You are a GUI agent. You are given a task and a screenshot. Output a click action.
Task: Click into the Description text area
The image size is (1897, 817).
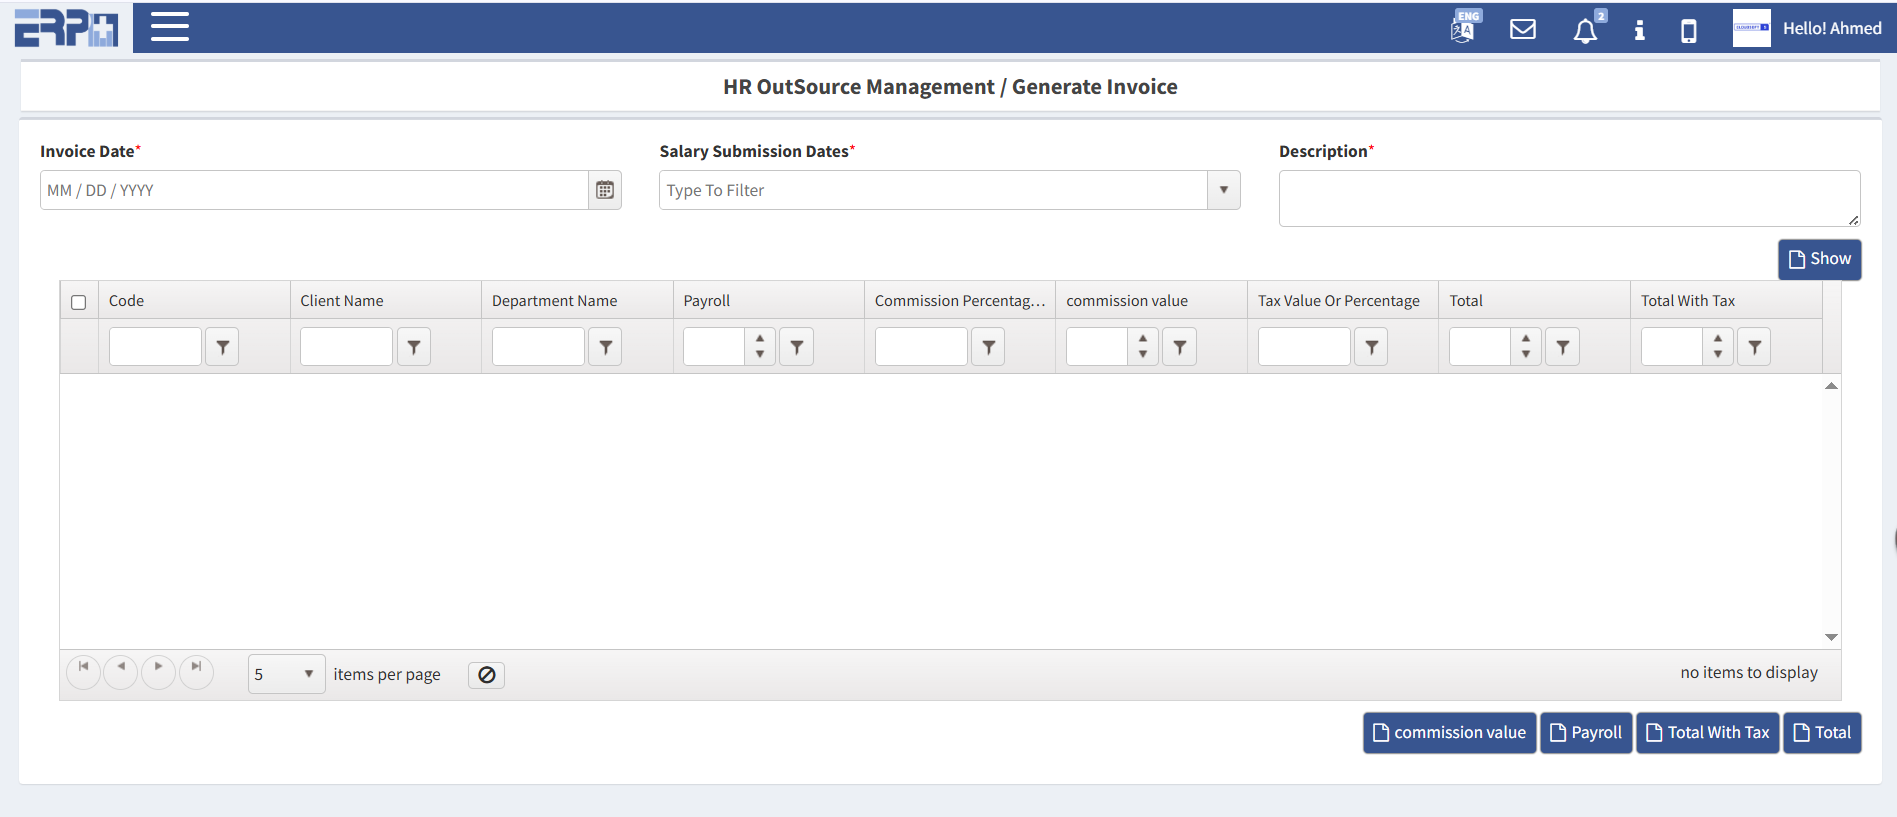tap(1568, 198)
